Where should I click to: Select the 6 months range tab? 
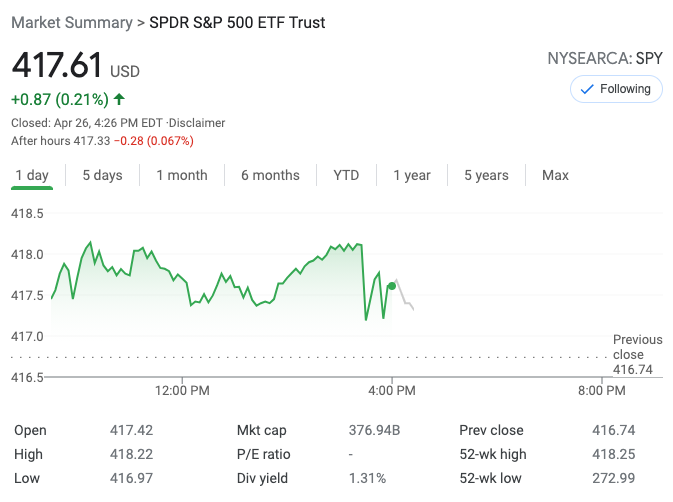pyautogui.click(x=270, y=175)
